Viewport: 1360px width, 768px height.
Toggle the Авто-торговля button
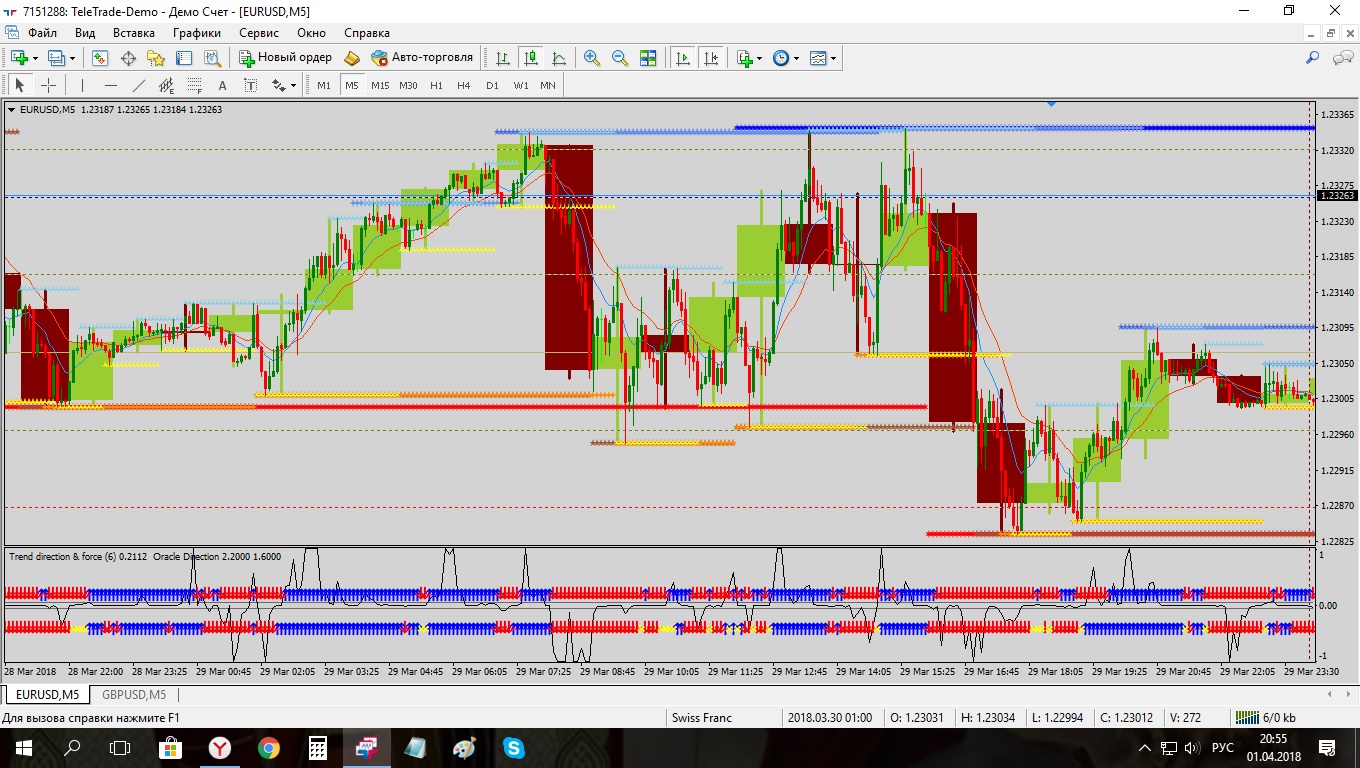422,58
